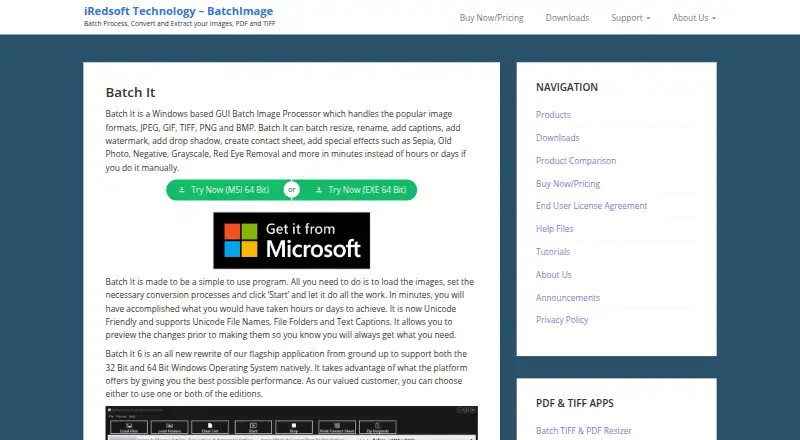The width and height of the screenshot is (800, 440).
Task: Click the PDF & TIFF APPS heading
Action: [574, 403]
